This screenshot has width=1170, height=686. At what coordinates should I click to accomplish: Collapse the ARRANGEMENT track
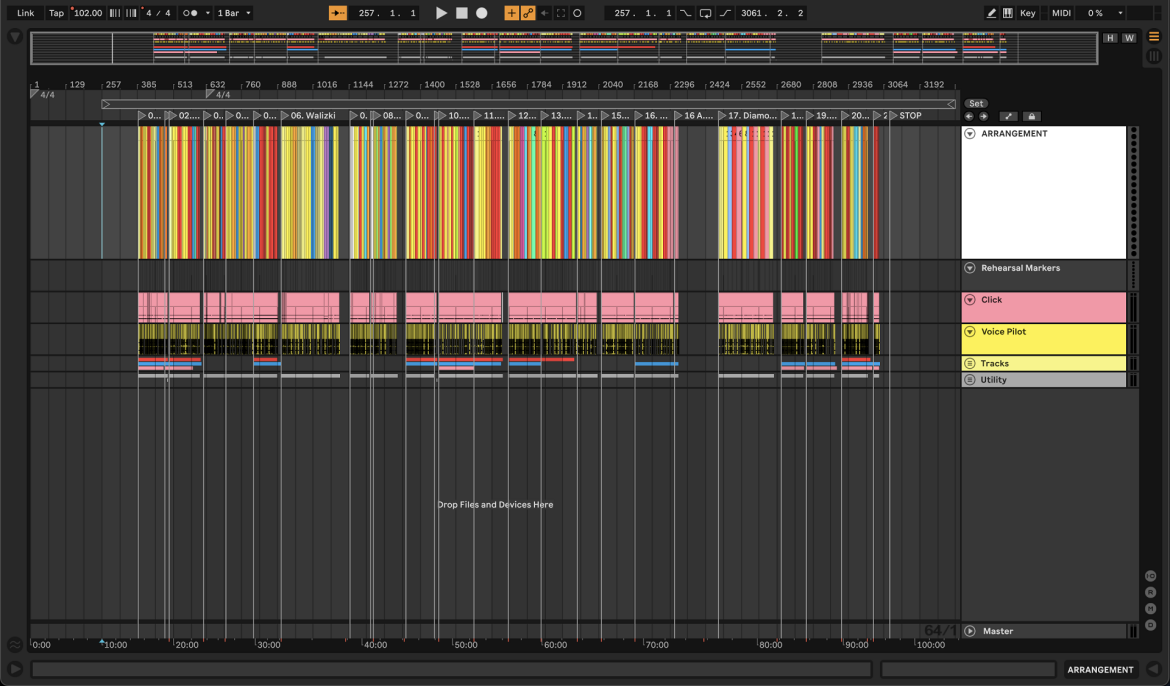pos(970,134)
